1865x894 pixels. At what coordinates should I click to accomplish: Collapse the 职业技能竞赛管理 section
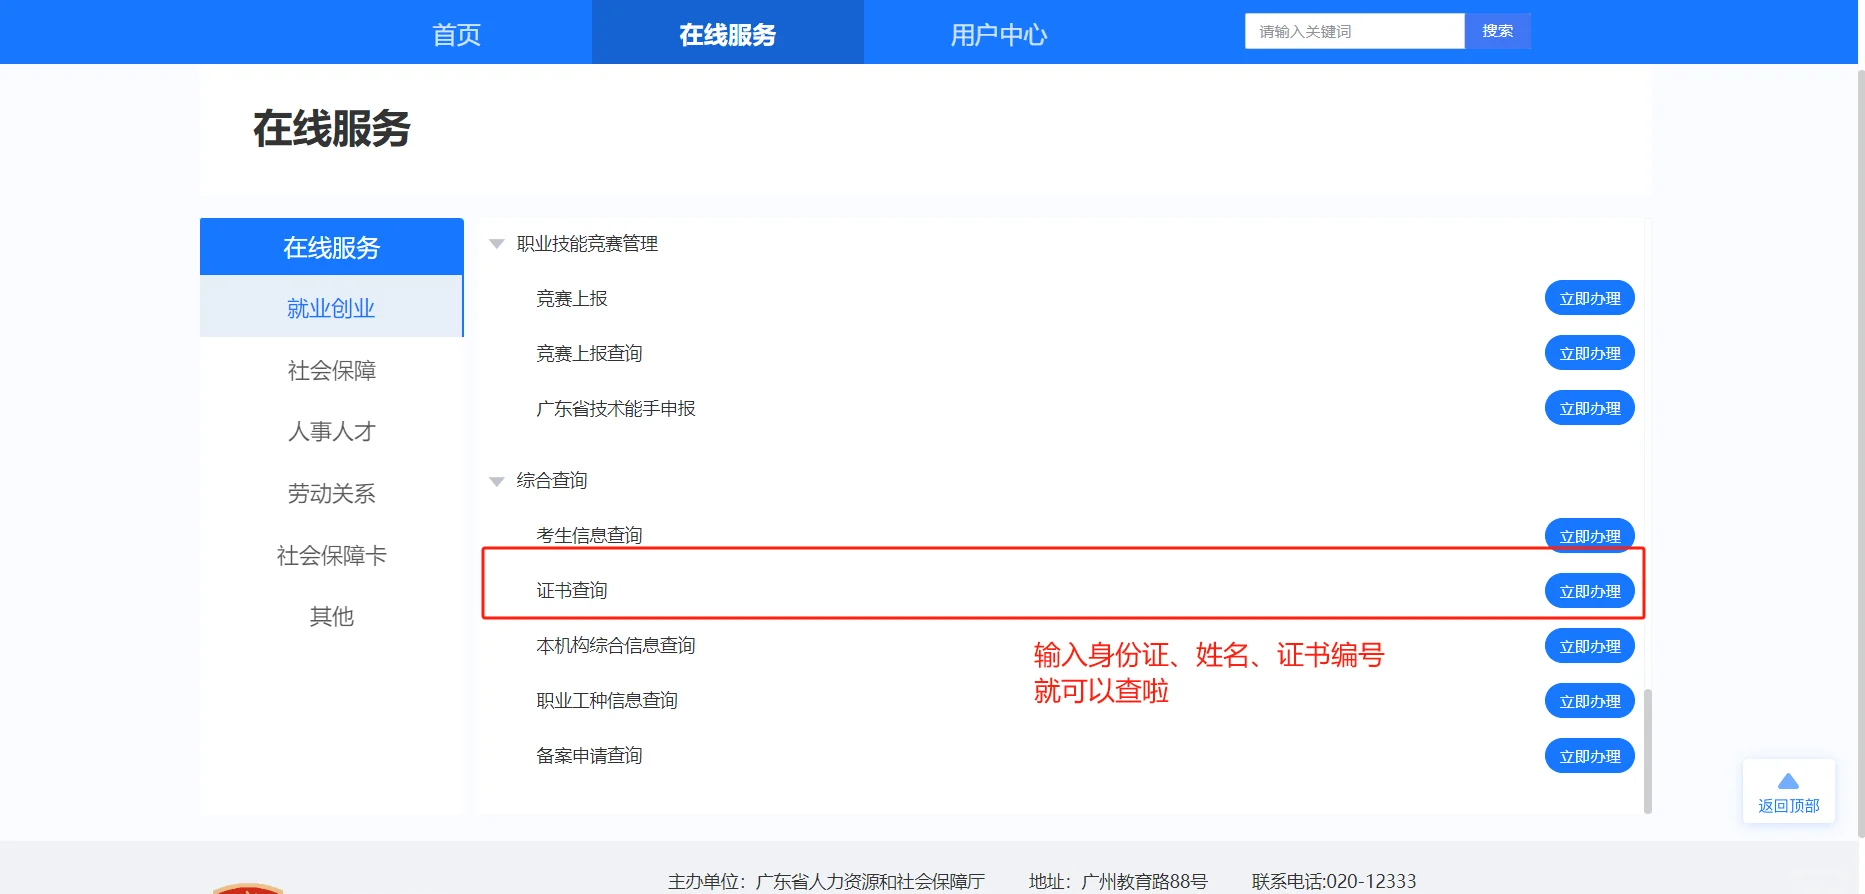point(496,244)
